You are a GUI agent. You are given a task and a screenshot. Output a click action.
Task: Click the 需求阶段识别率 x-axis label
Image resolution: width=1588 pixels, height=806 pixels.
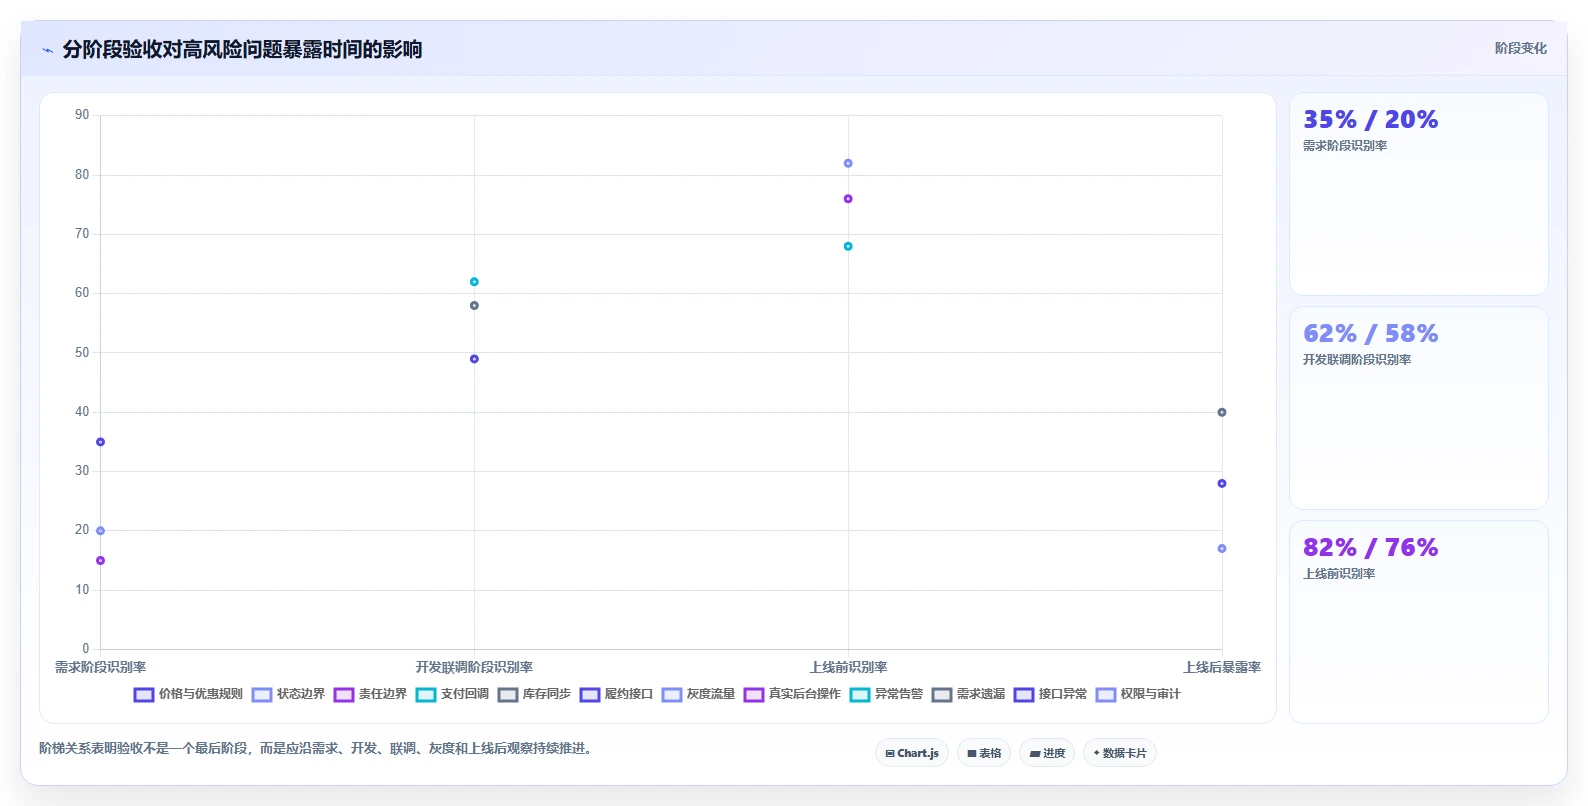click(x=100, y=667)
